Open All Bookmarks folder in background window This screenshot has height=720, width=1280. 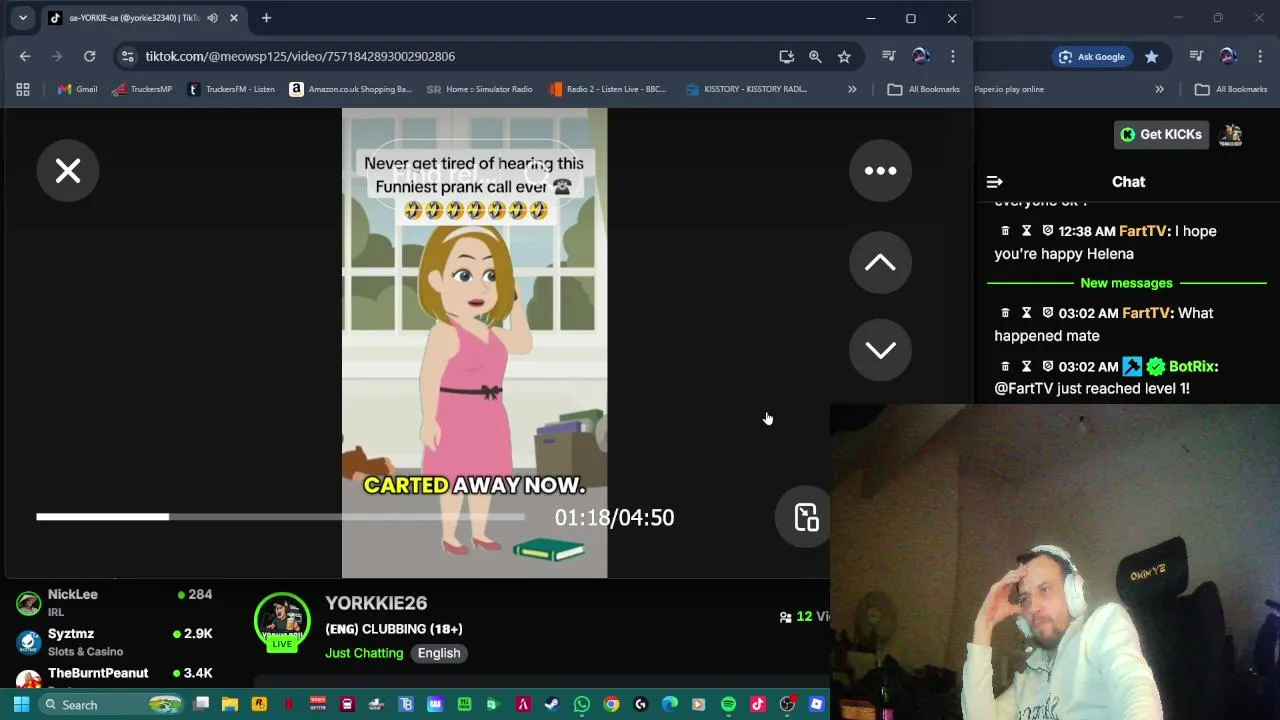point(1232,89)
